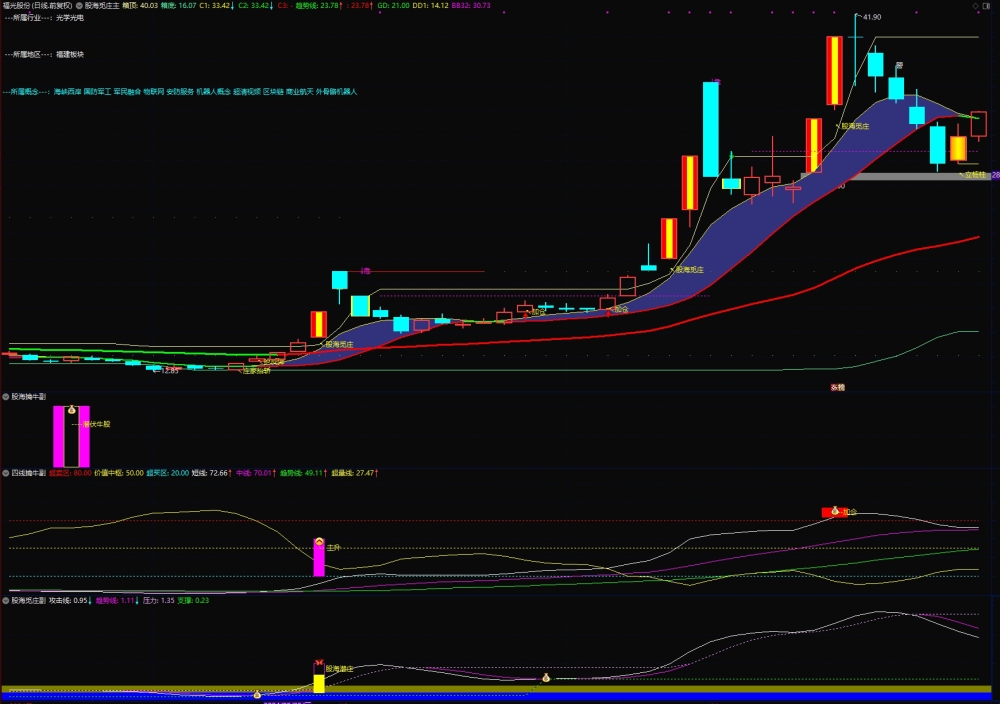Click the 价值中枢: 50.00 value
The image size is (1000, 704).
[x=119, y=473]
